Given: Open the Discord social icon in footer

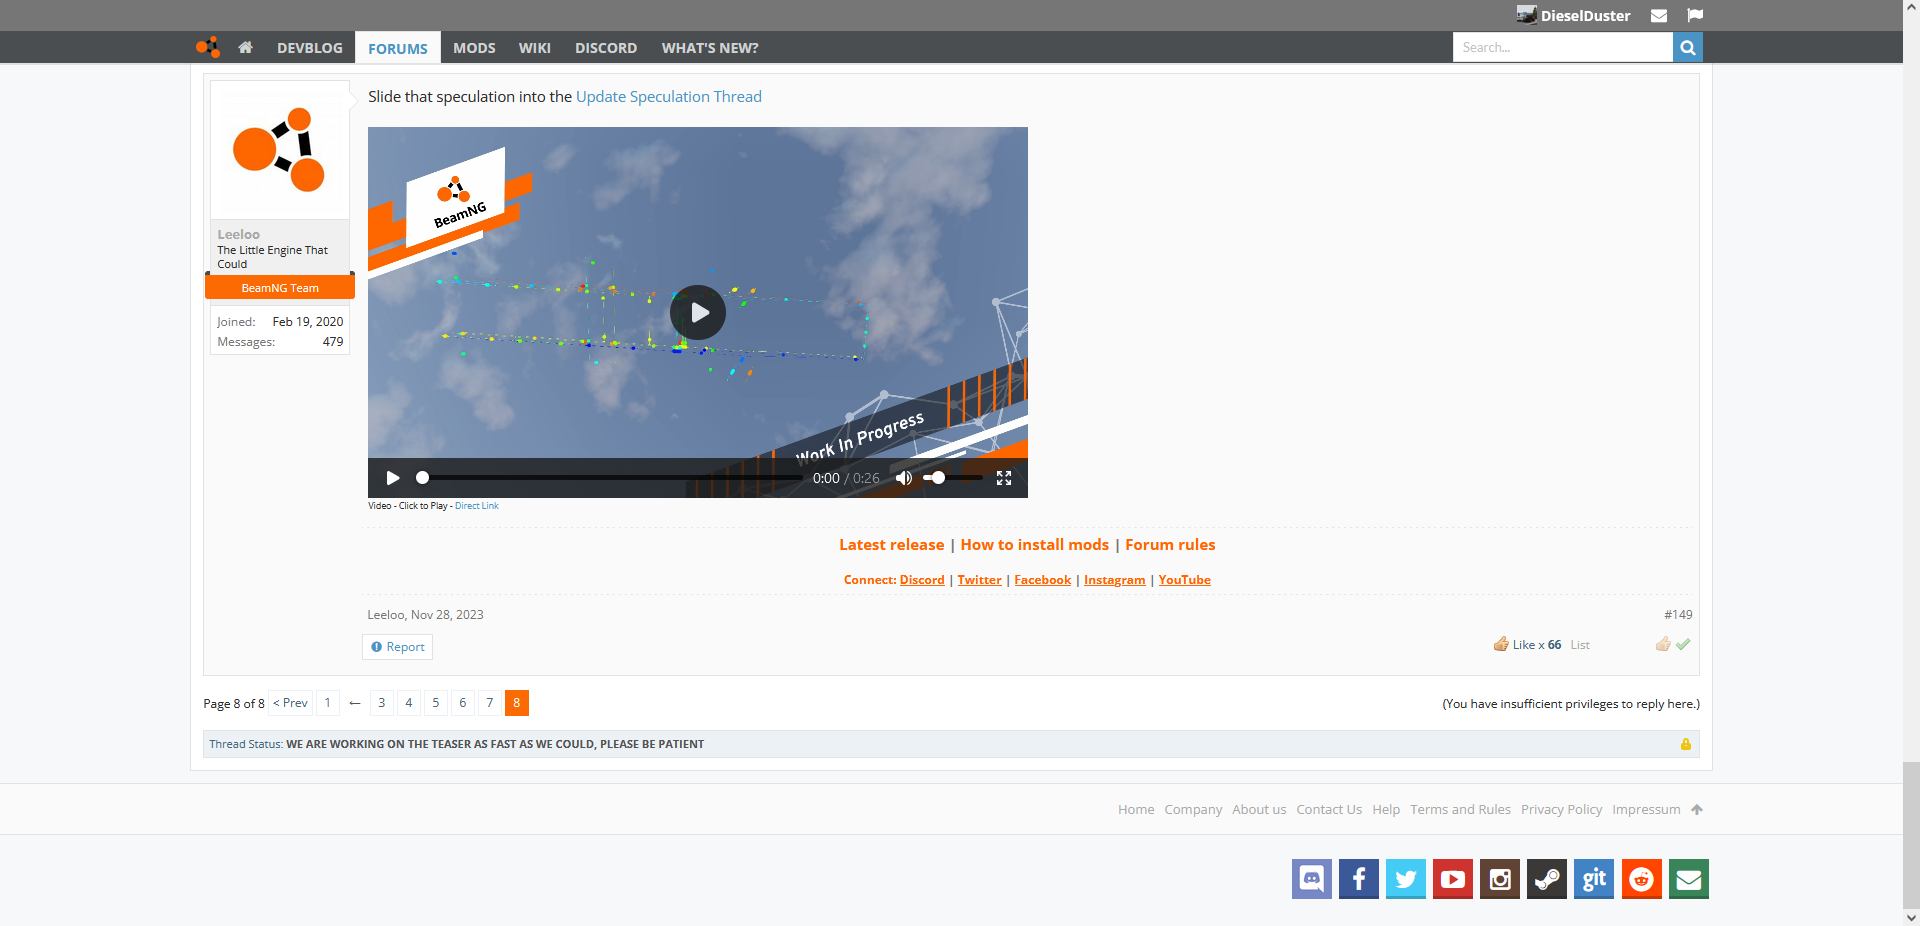Looking at the screenshot, I should click(x=1312, y=879).
